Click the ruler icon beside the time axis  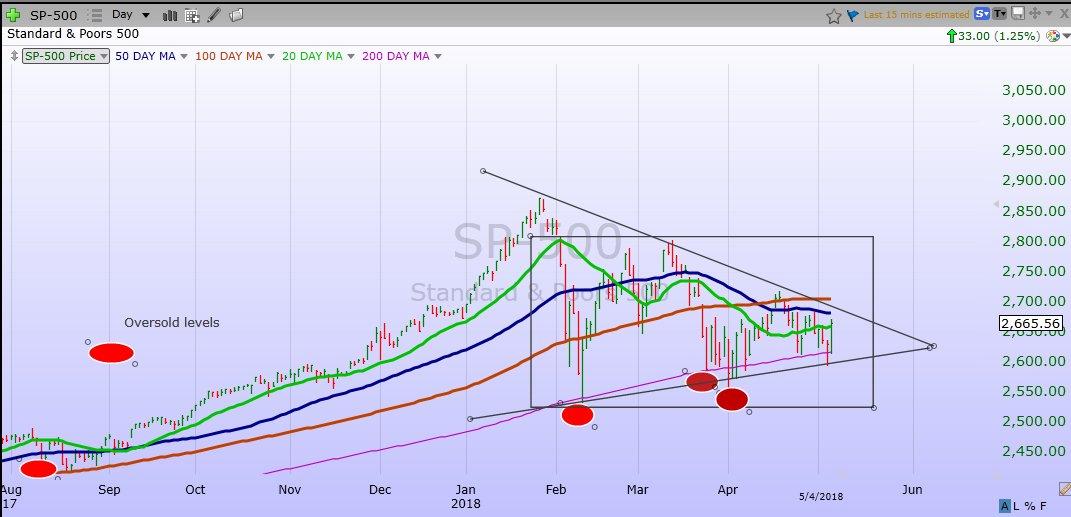tap(1064, 488)
